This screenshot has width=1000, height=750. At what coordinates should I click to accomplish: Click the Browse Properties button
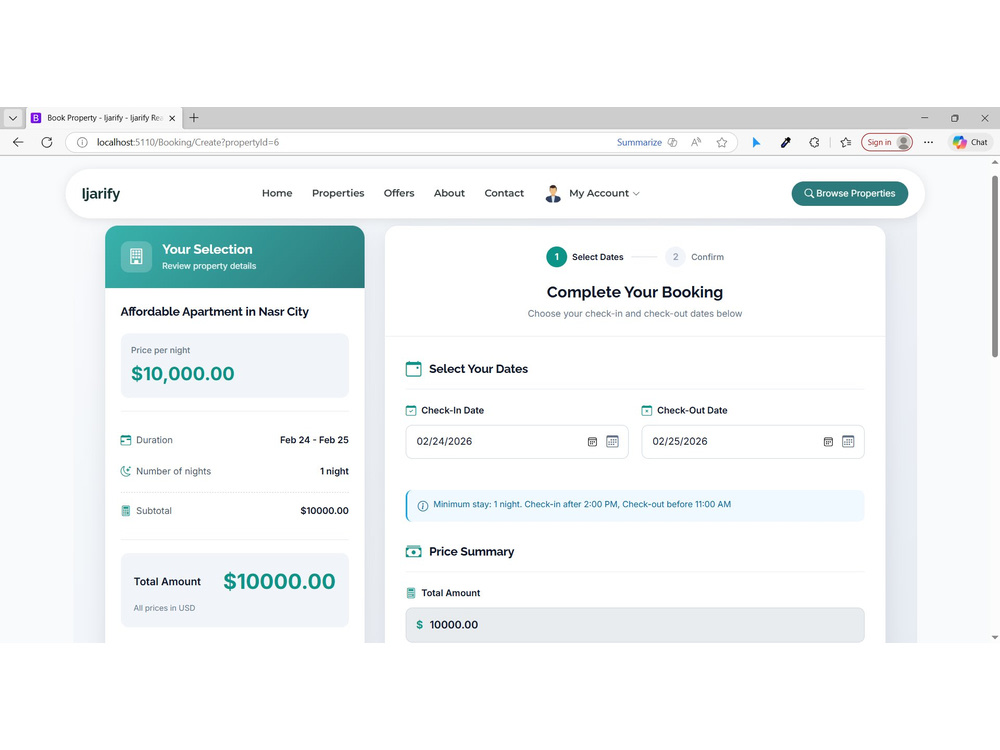tap(849, 193)
